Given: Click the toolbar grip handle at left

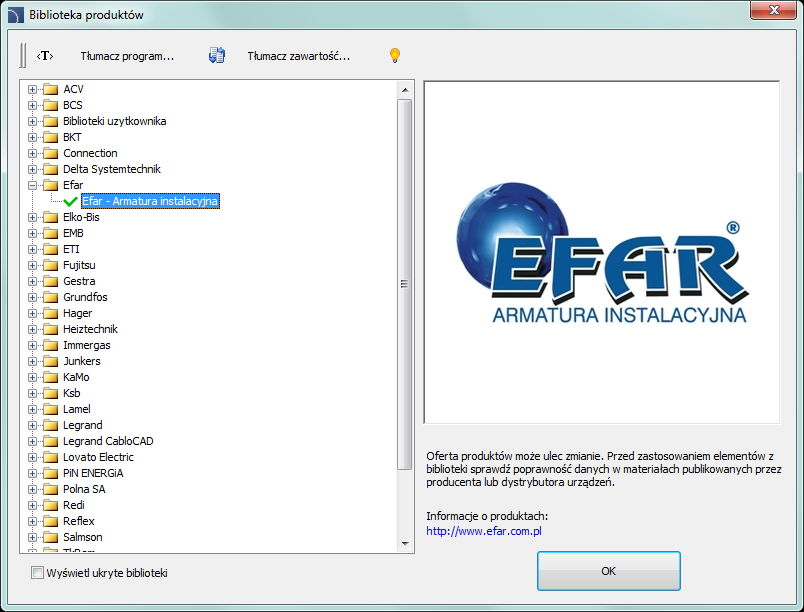Looking at the screenshot, I should pyautogui.click(x=22, y=55).
